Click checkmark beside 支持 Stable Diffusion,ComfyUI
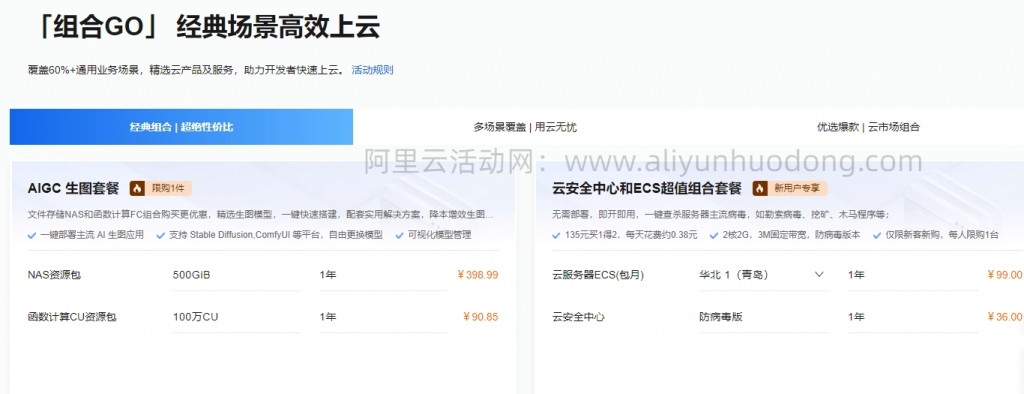1024x394 pixels. 161,235
